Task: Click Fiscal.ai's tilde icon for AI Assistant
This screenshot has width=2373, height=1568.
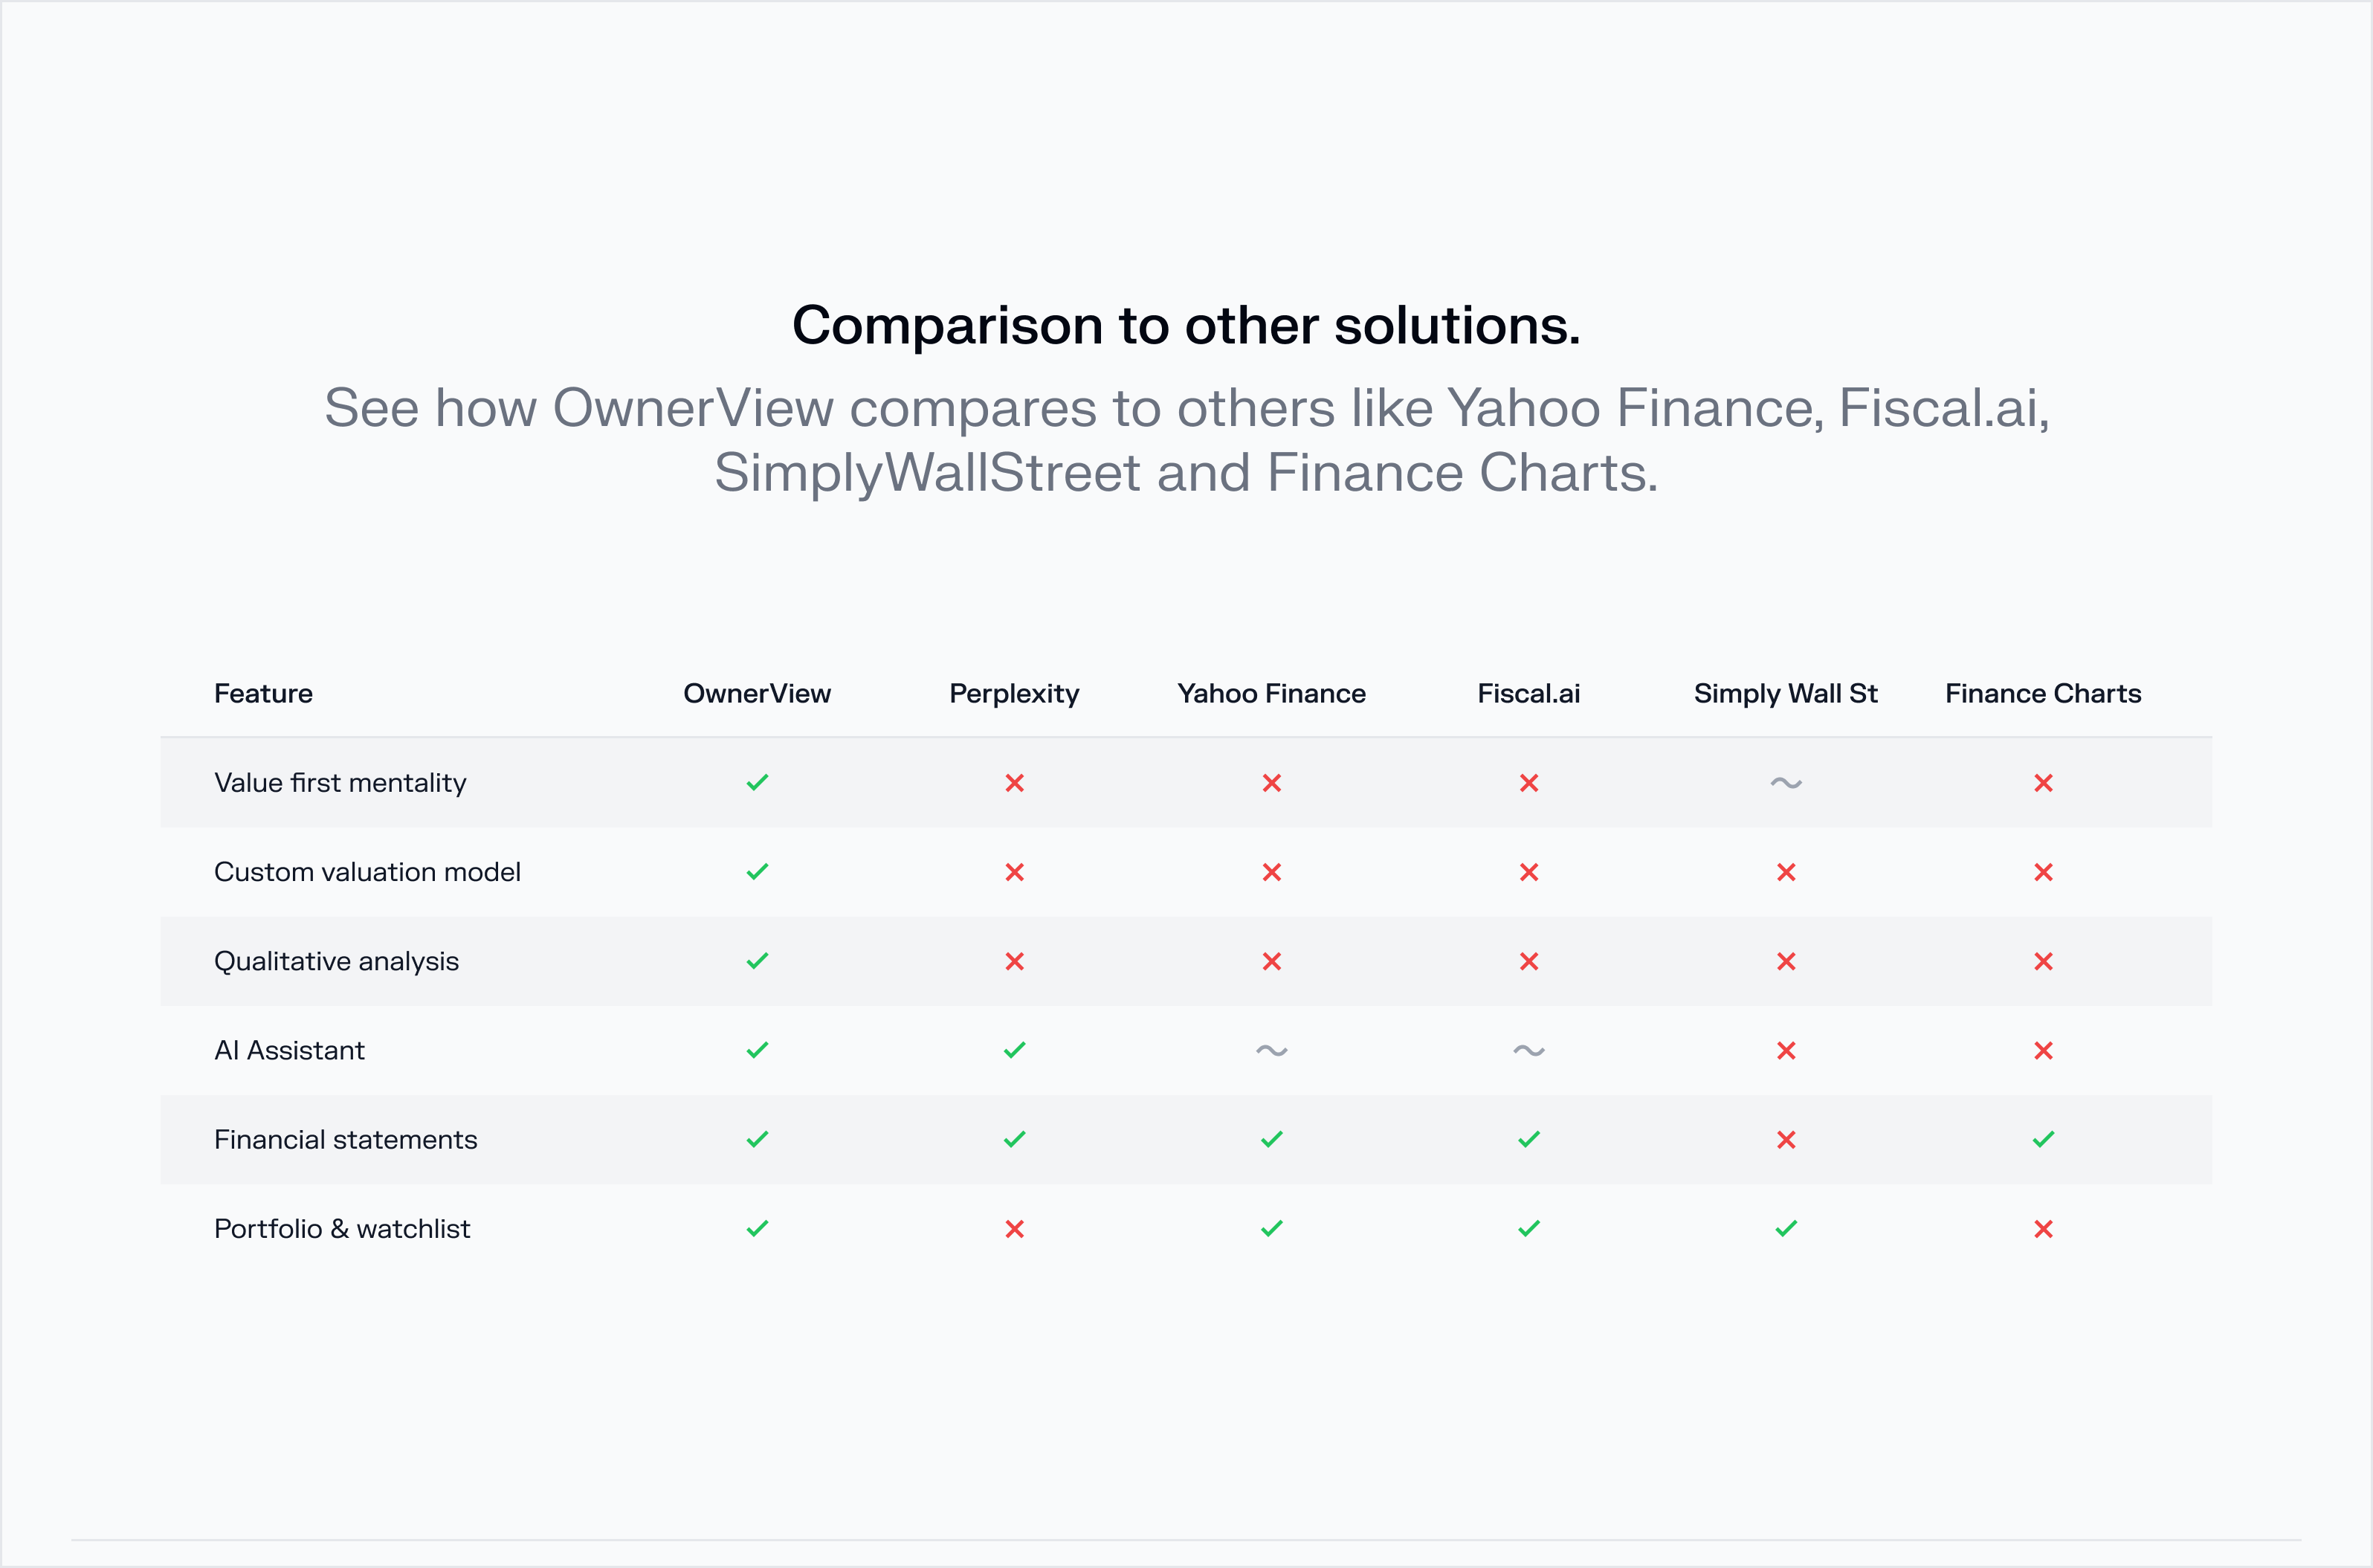Action: tap(1528, 1050)
